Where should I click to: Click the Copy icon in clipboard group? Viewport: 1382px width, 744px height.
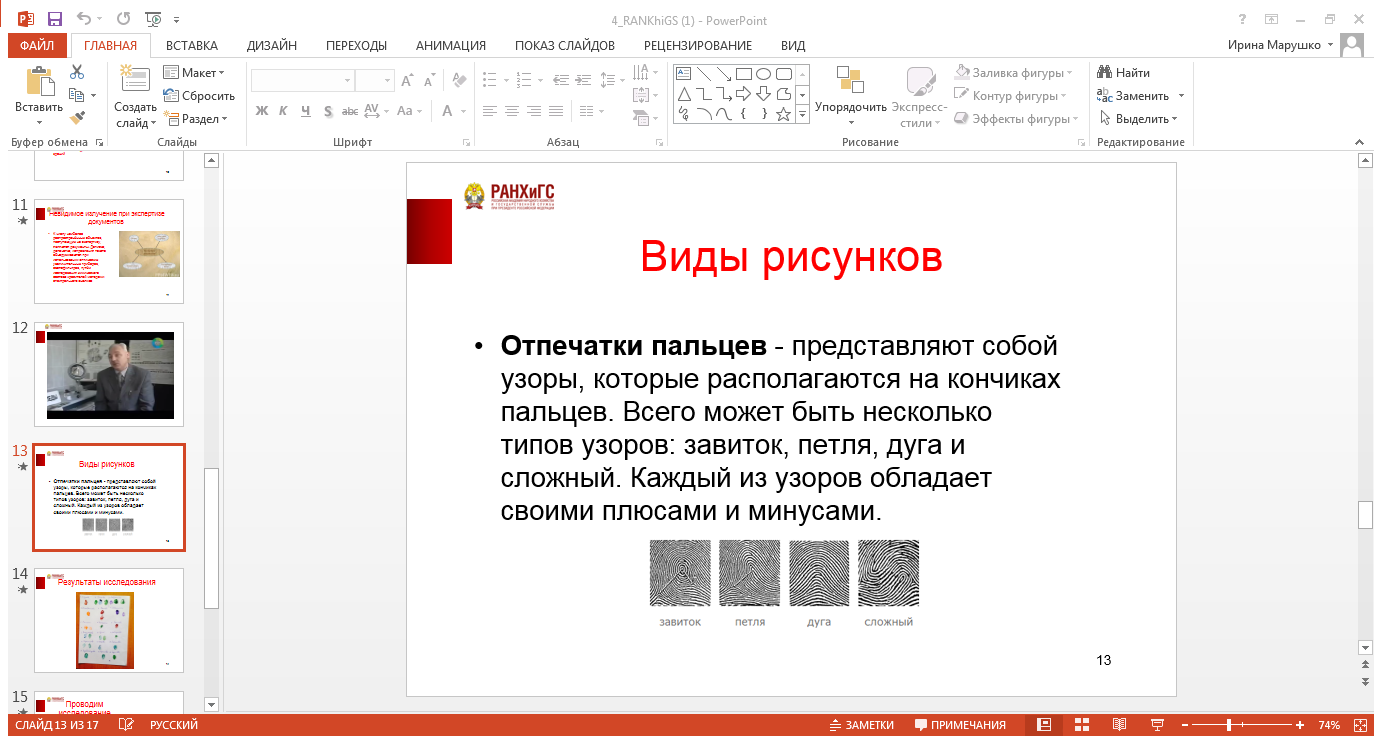click(77, 95)
